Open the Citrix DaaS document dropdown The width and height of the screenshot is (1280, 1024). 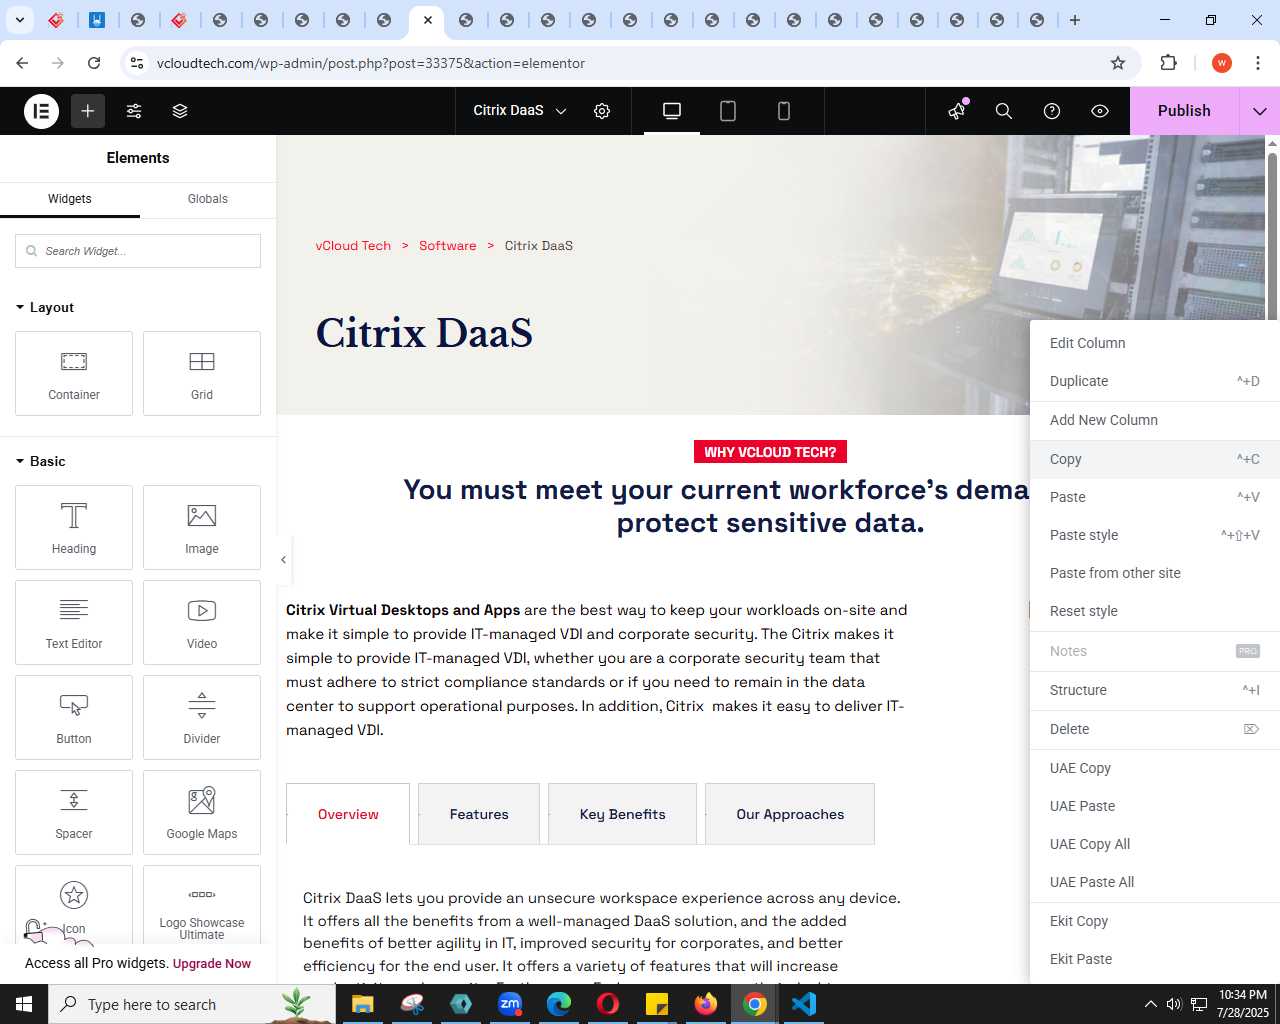(x=520, y=111)
